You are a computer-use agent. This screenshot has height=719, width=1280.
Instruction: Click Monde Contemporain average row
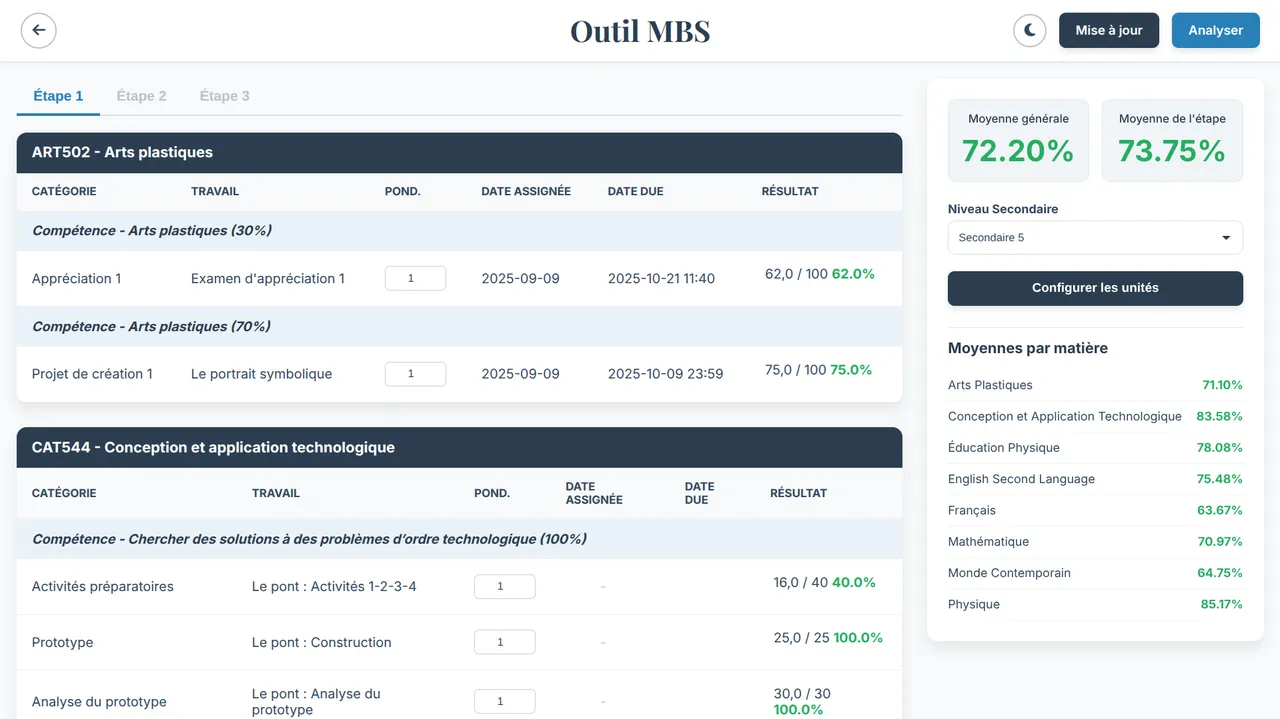[x=1095, y=573]
